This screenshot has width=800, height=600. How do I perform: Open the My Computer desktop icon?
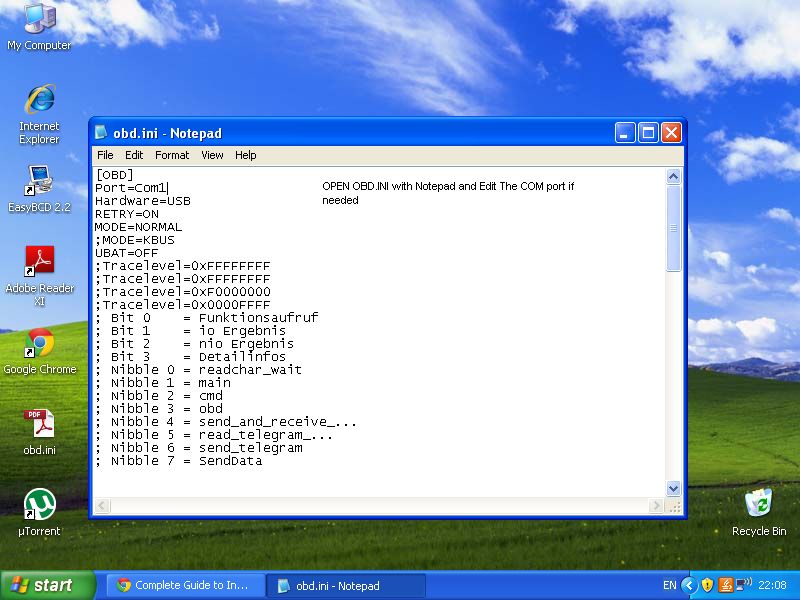point(39,20)
